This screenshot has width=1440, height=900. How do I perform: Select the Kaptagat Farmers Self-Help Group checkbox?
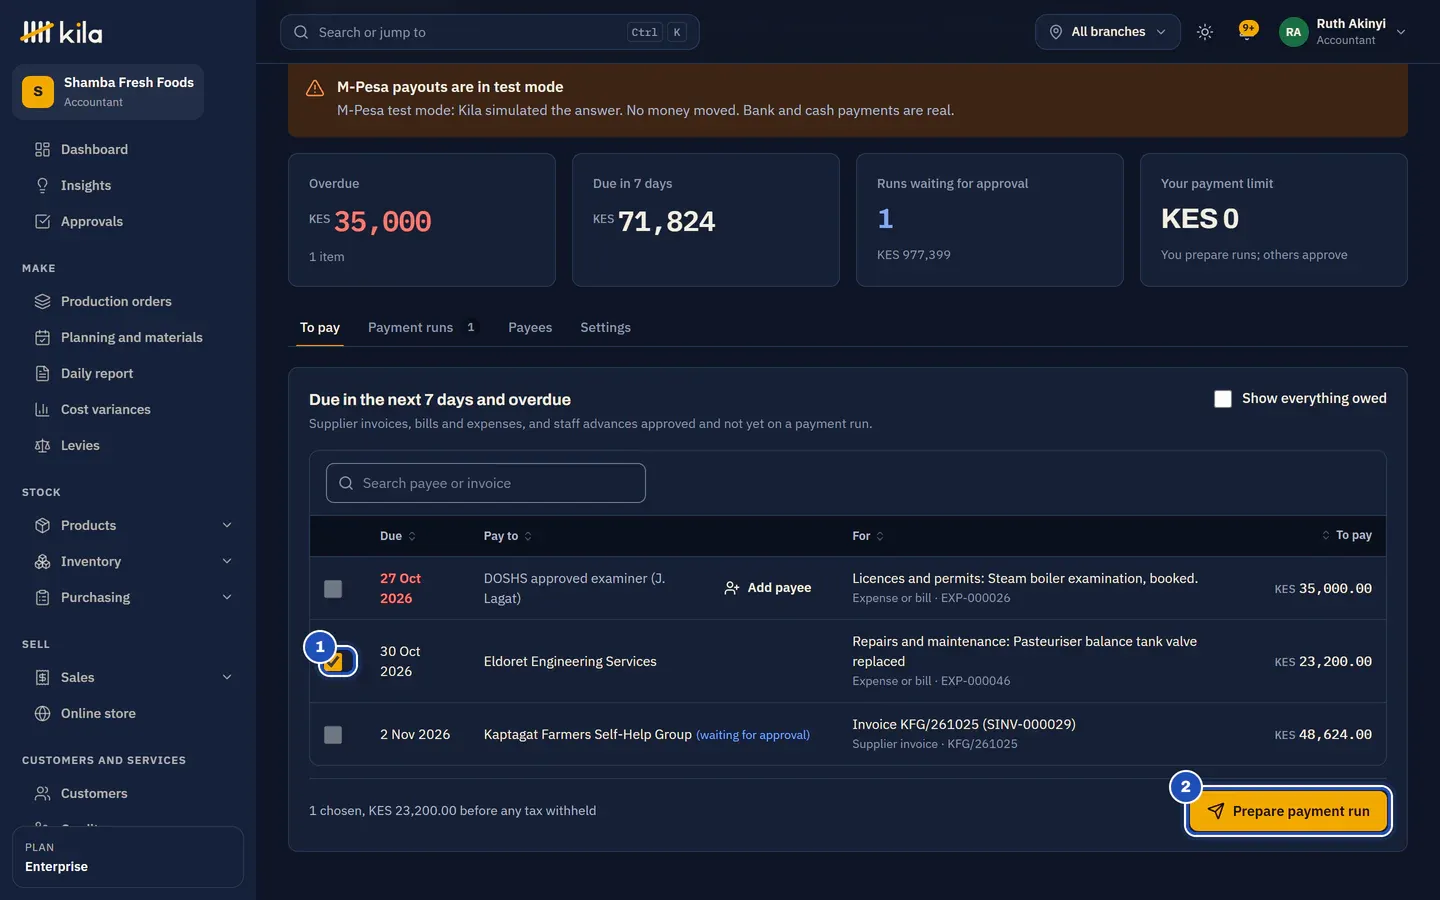(x=333, y=735)
